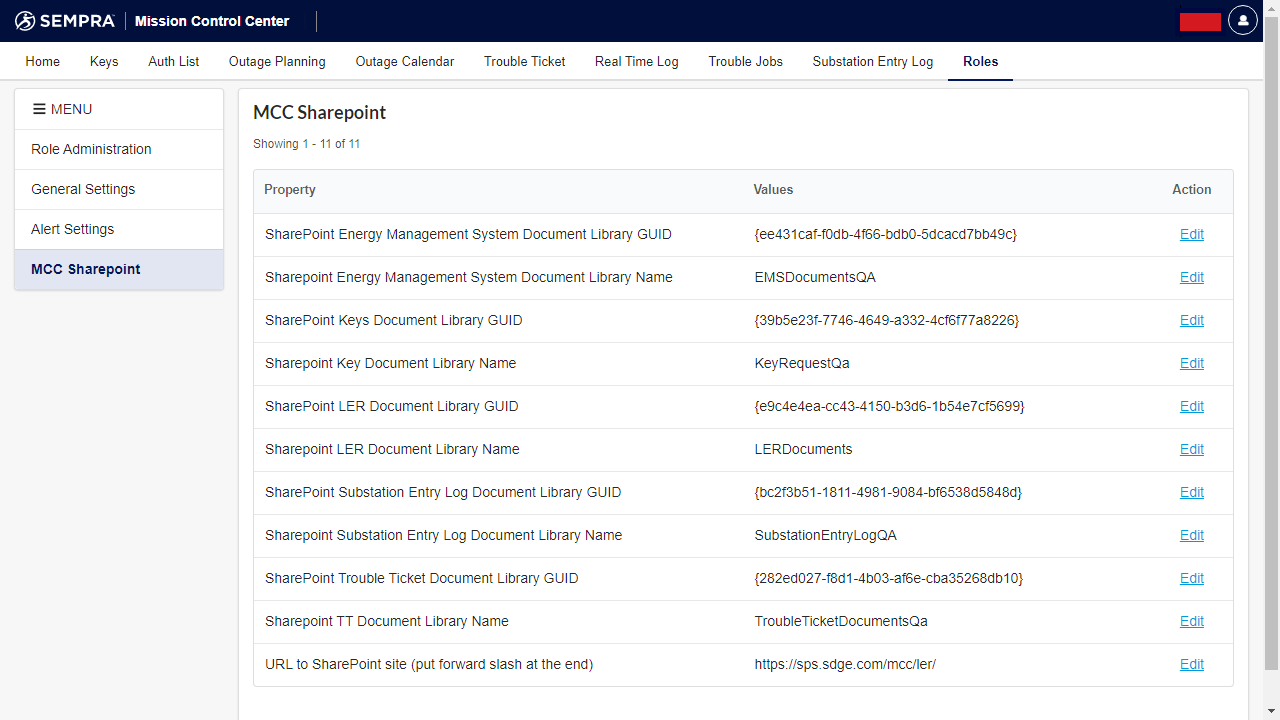Switch to the Roles tab

click(980, 61)
